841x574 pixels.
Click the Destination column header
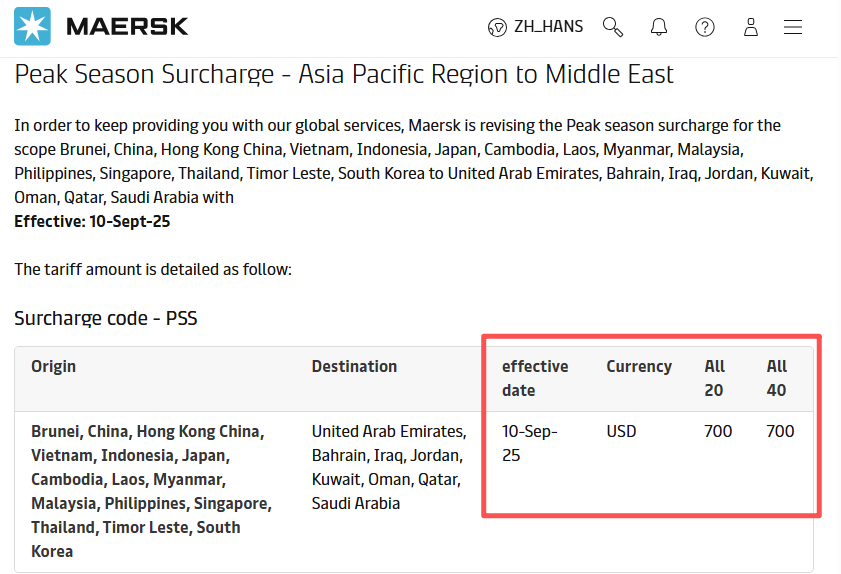(x=355, y=366)
